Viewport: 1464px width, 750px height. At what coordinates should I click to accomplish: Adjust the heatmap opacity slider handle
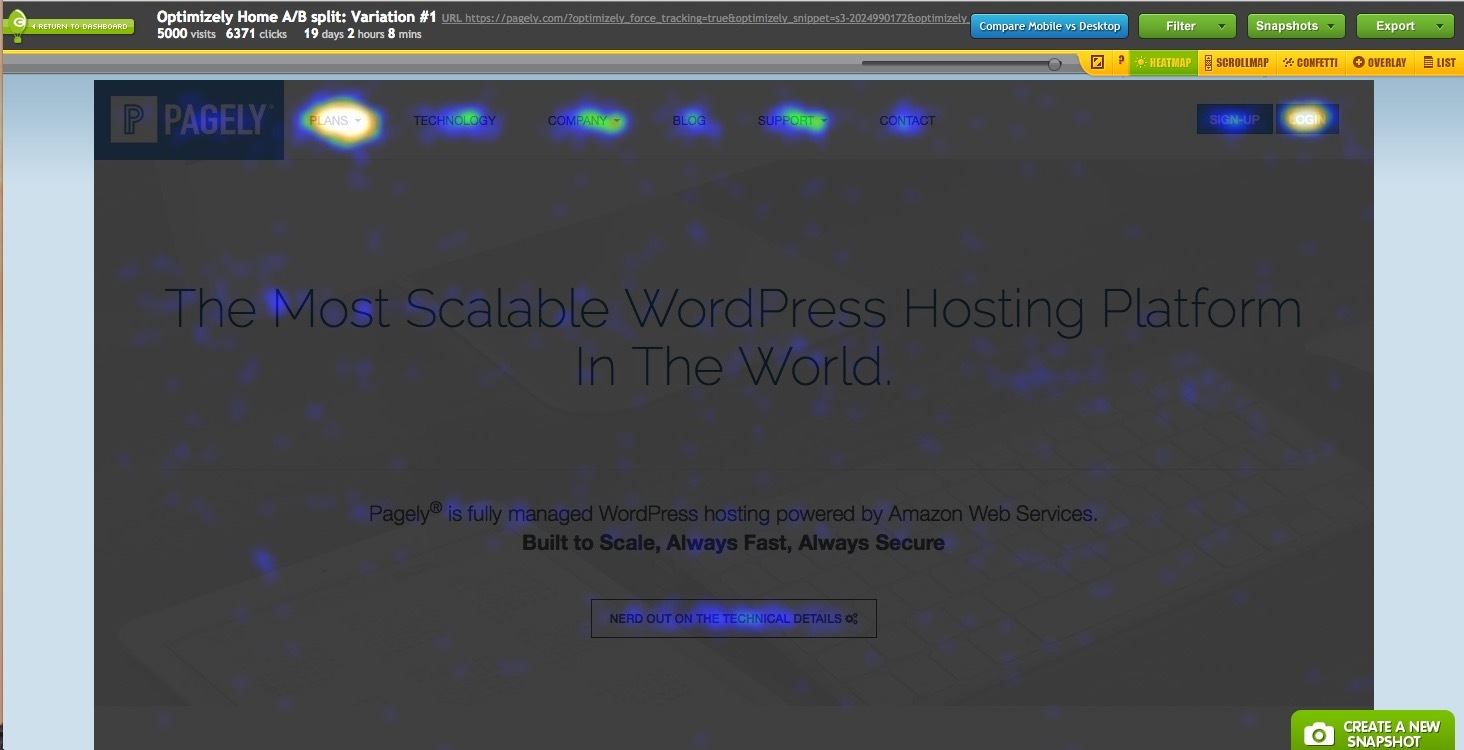coord(1054,64)
